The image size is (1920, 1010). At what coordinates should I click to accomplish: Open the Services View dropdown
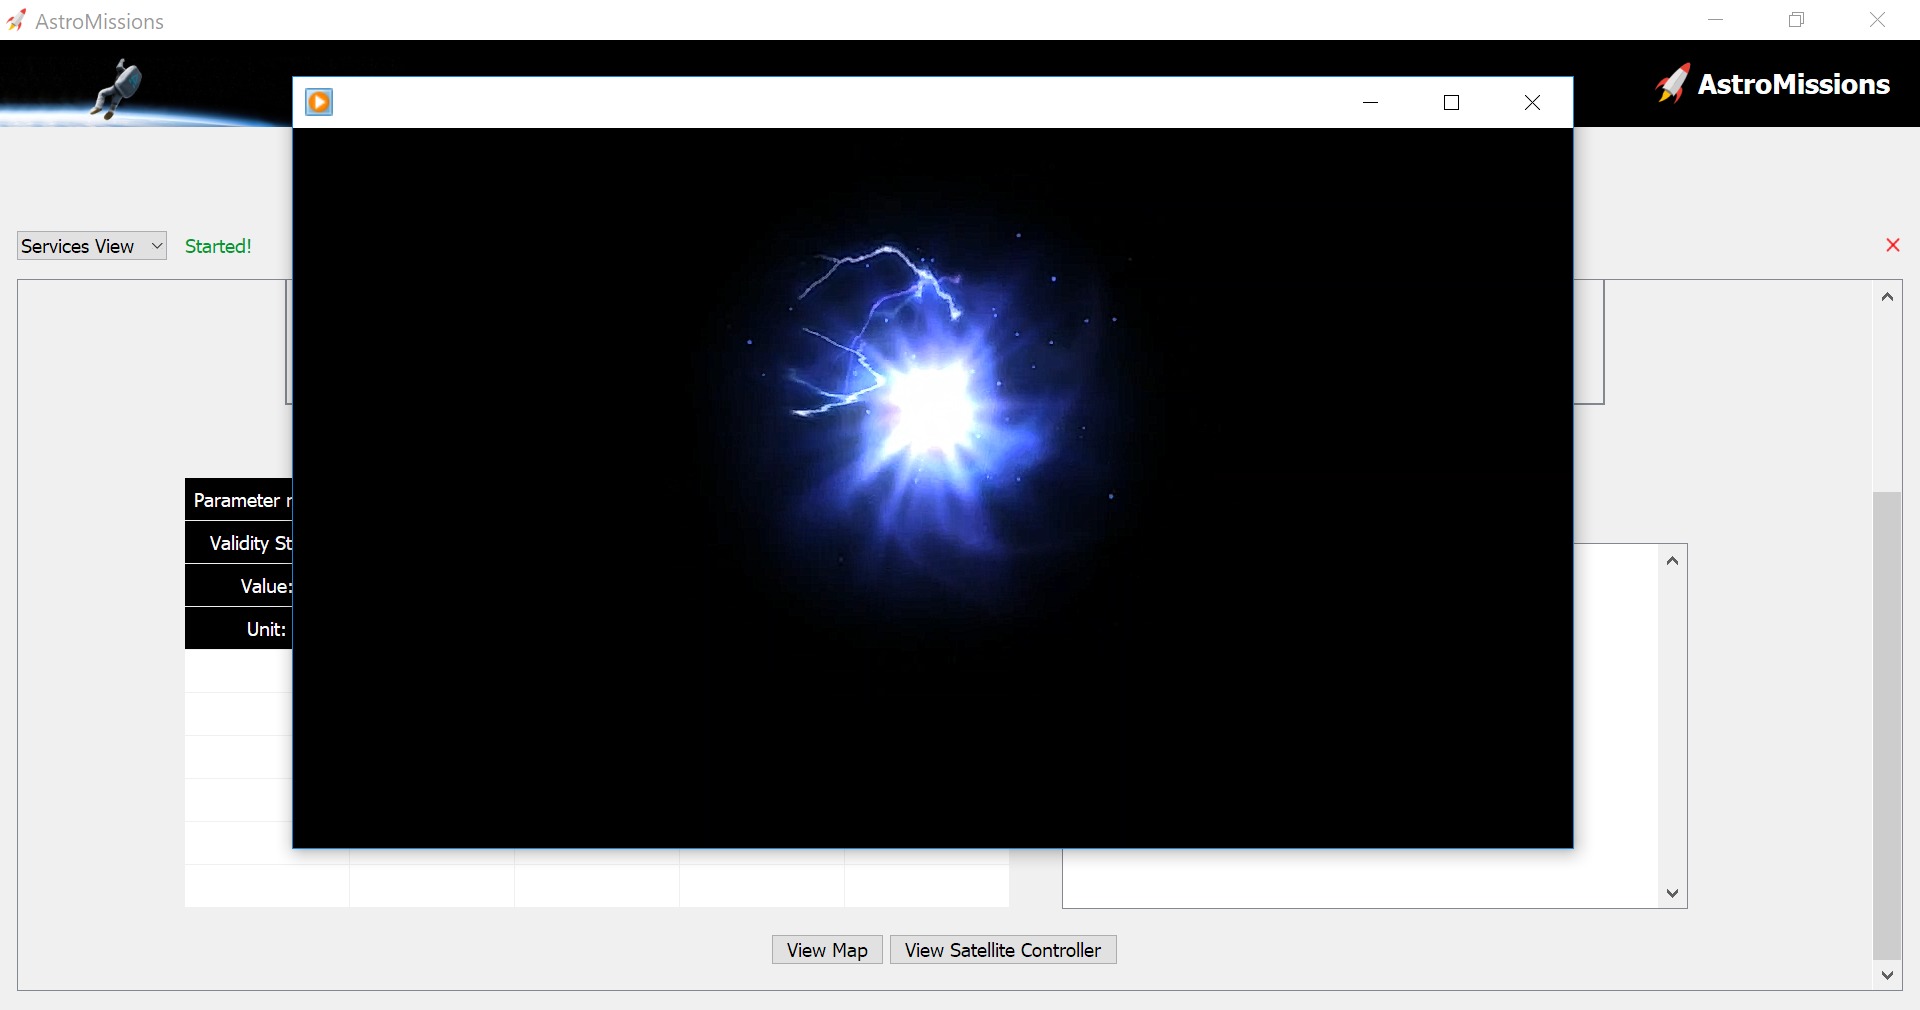91,246
